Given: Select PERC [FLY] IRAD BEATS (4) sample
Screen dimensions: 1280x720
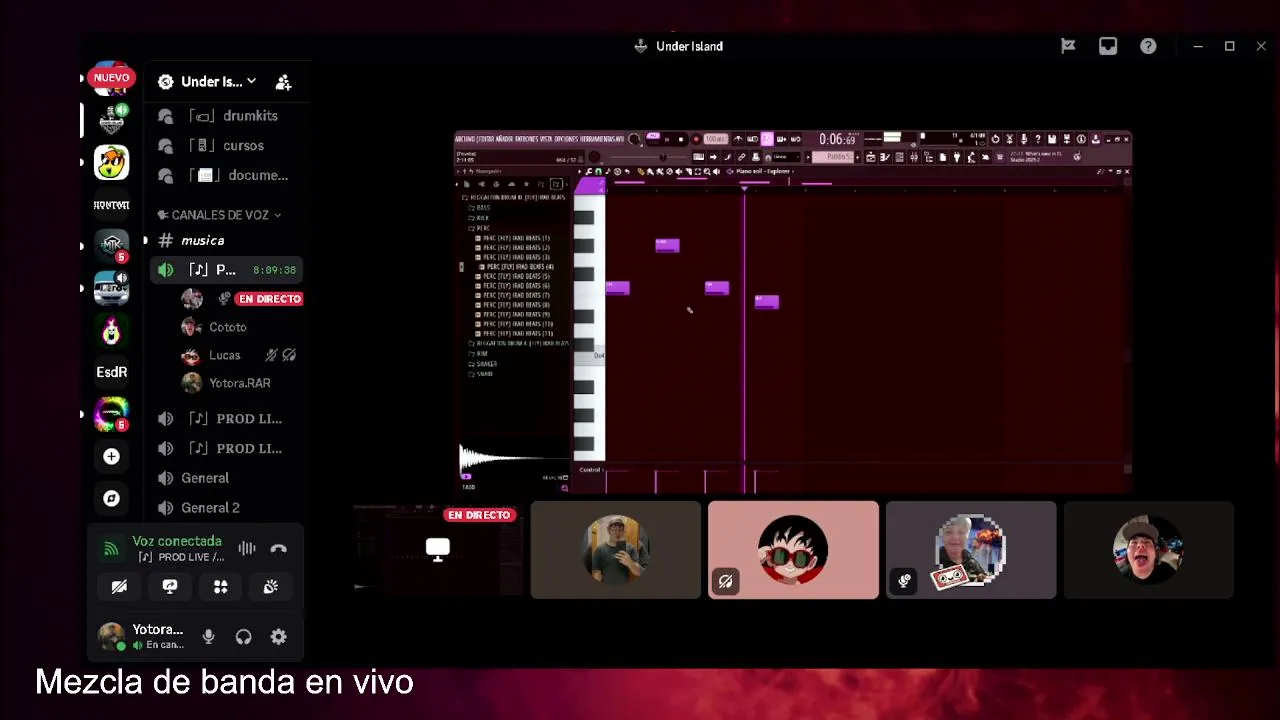Looking at the screenshot, I should point(517,267).
